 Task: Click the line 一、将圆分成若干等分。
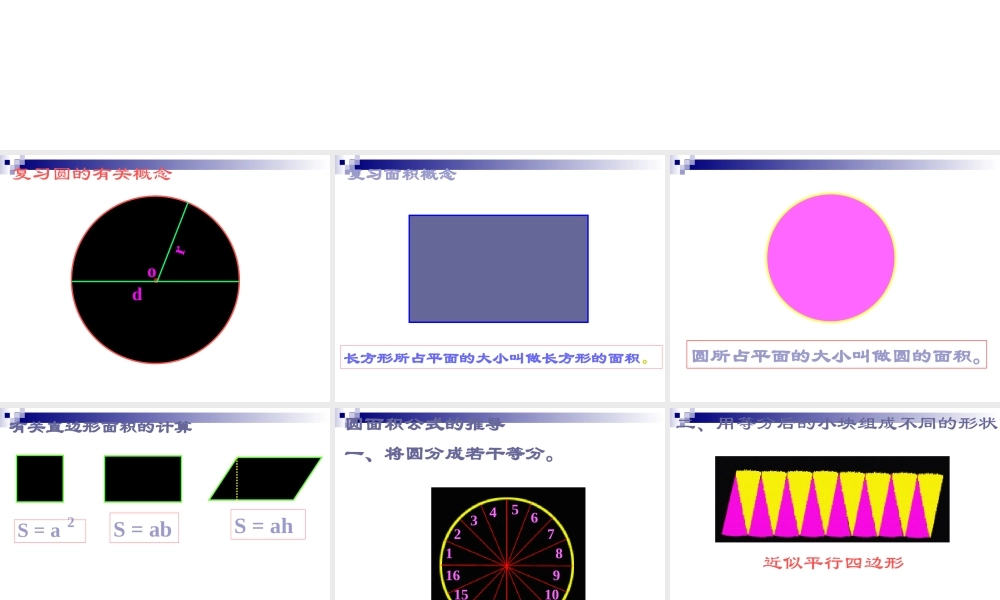tap(451, 454)
